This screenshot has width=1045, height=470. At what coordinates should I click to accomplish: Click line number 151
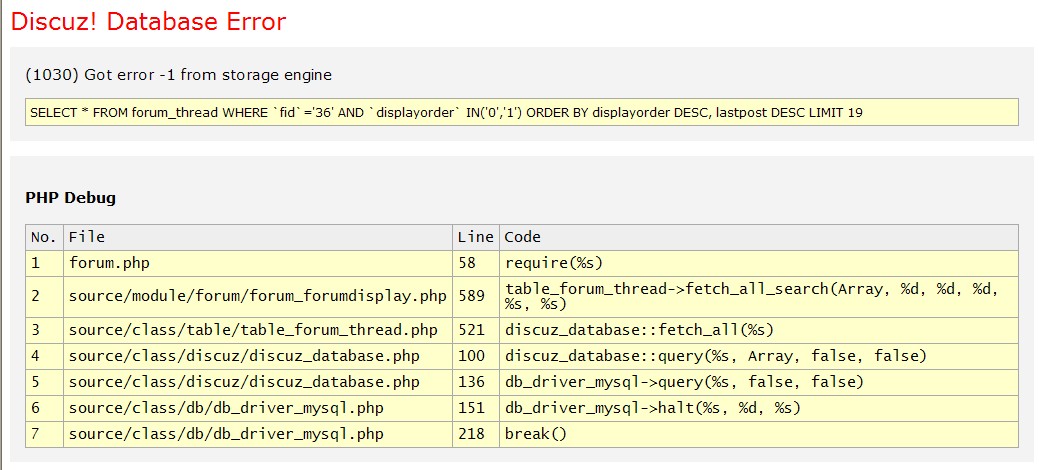tap(476, 408)
